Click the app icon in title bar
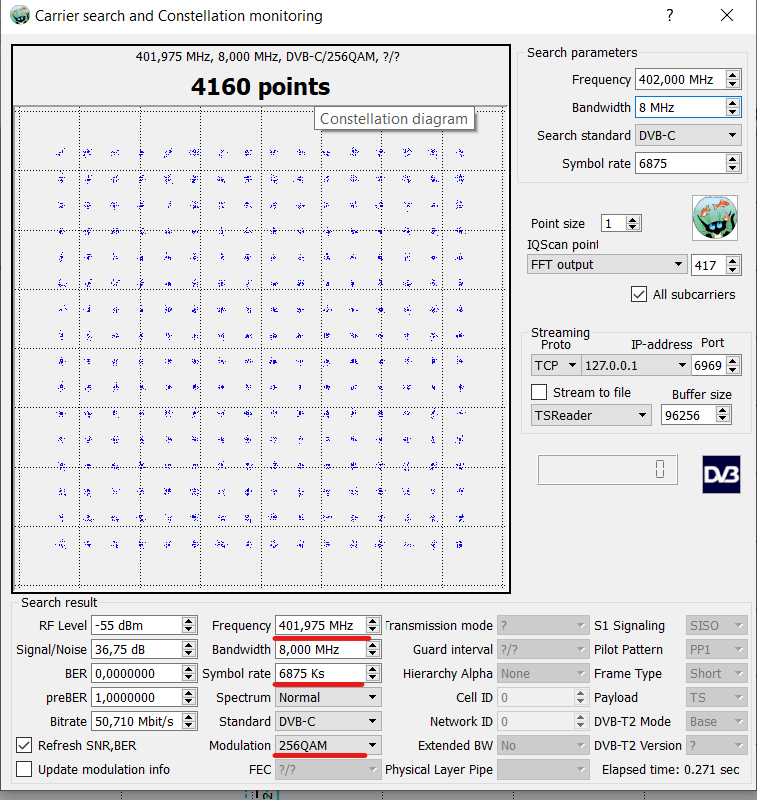 pos(18,16)
